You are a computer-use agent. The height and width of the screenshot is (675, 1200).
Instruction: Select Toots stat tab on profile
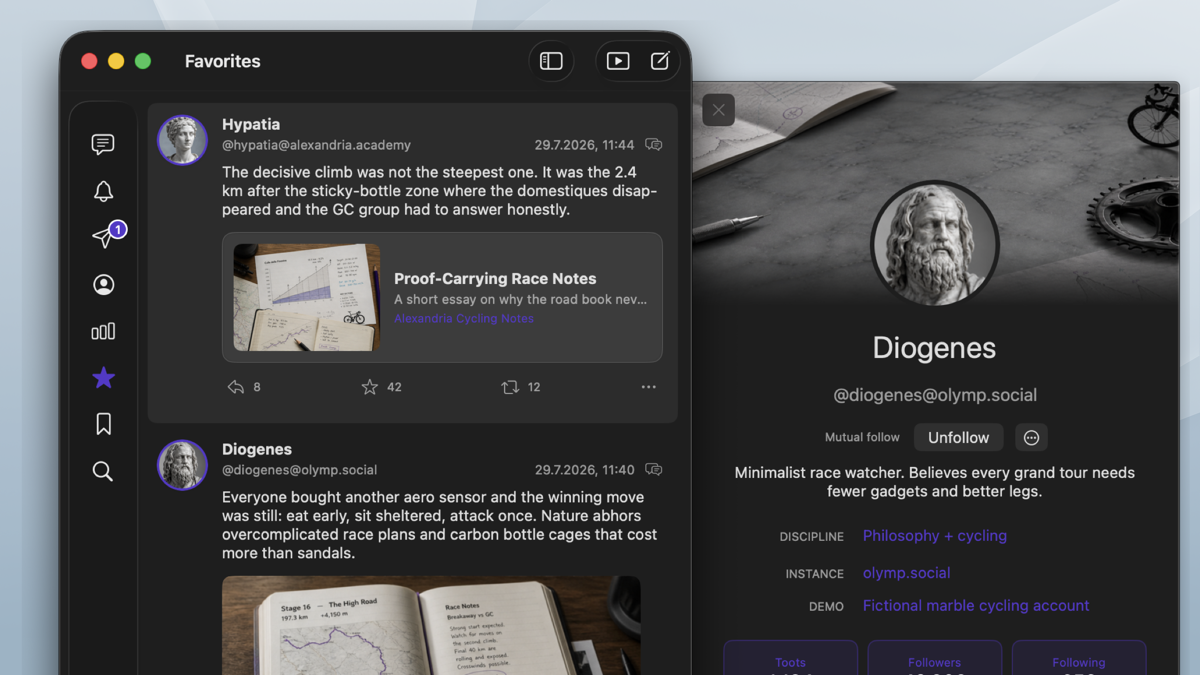coord(790,658)
